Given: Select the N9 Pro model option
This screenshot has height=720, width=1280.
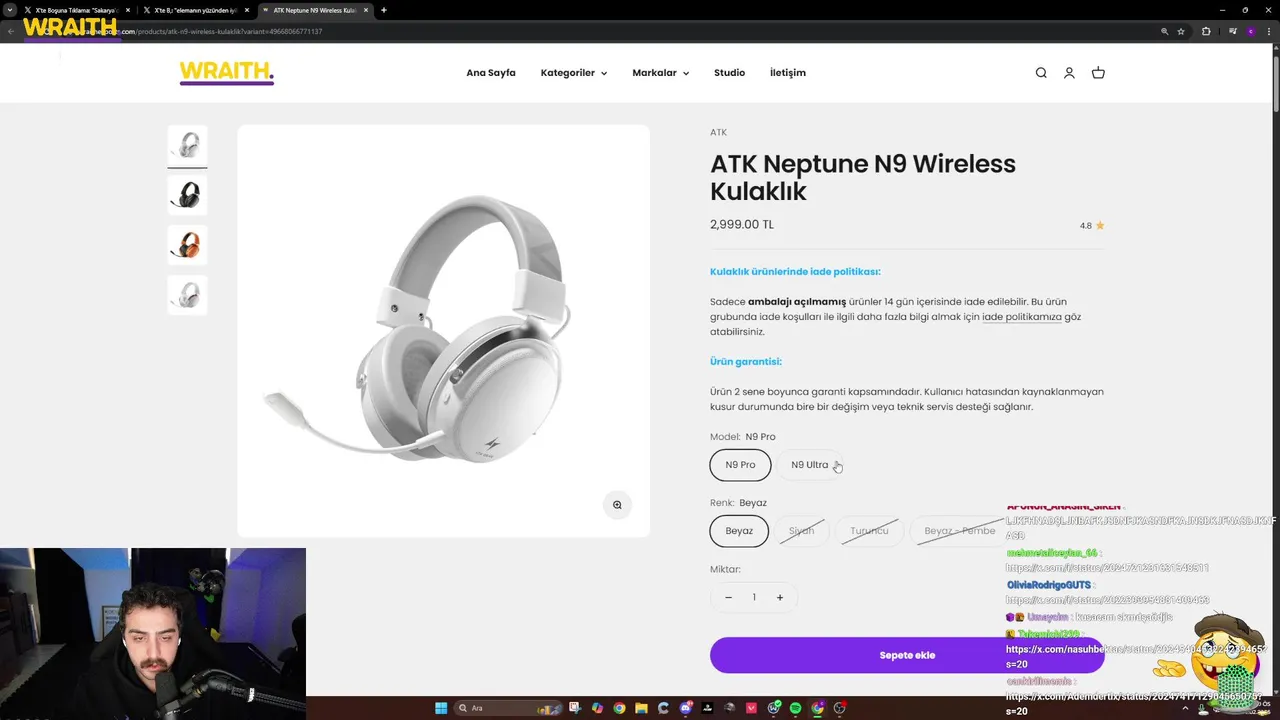Looking at the screenshot, I should click(x=740, y=465).
